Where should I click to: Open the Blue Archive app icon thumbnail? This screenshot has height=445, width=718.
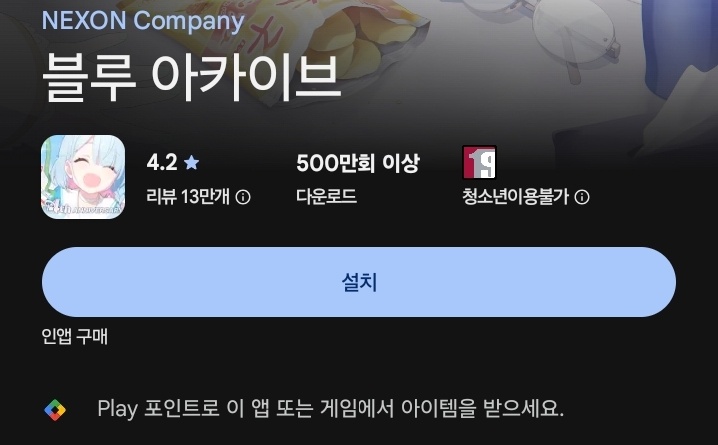click(83, 177)
